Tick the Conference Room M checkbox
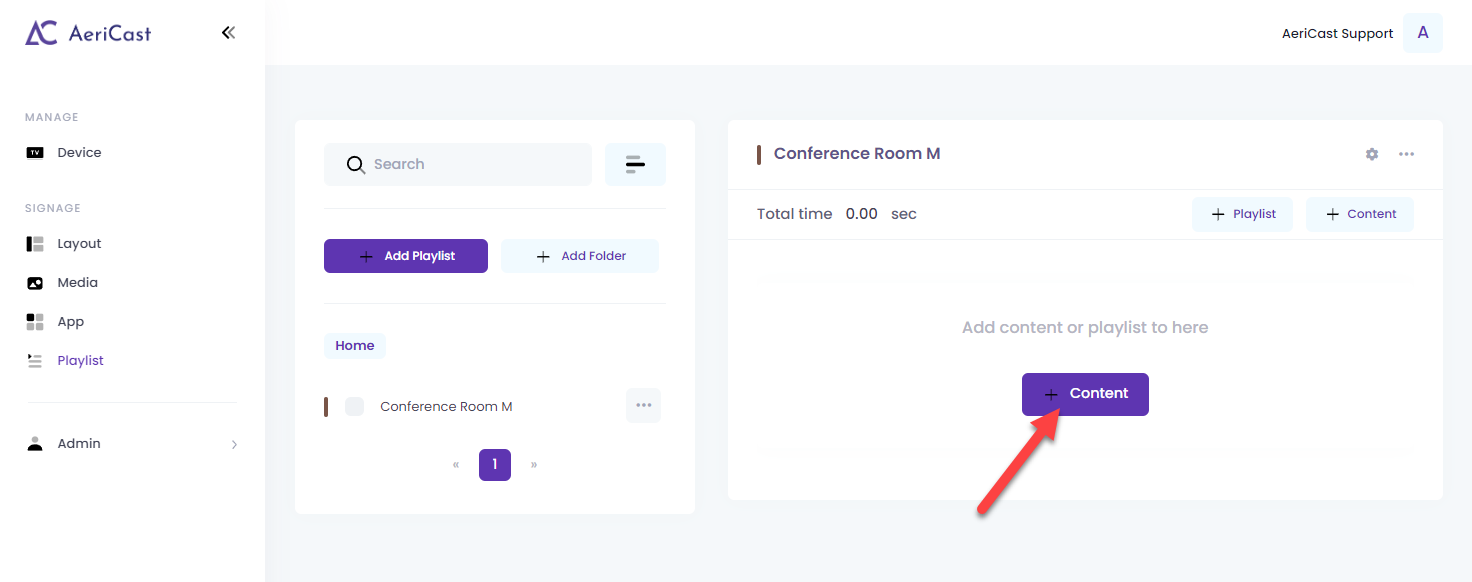This screenshot has height=582, width=1472. pyautogui.click(x=354, y=407)
